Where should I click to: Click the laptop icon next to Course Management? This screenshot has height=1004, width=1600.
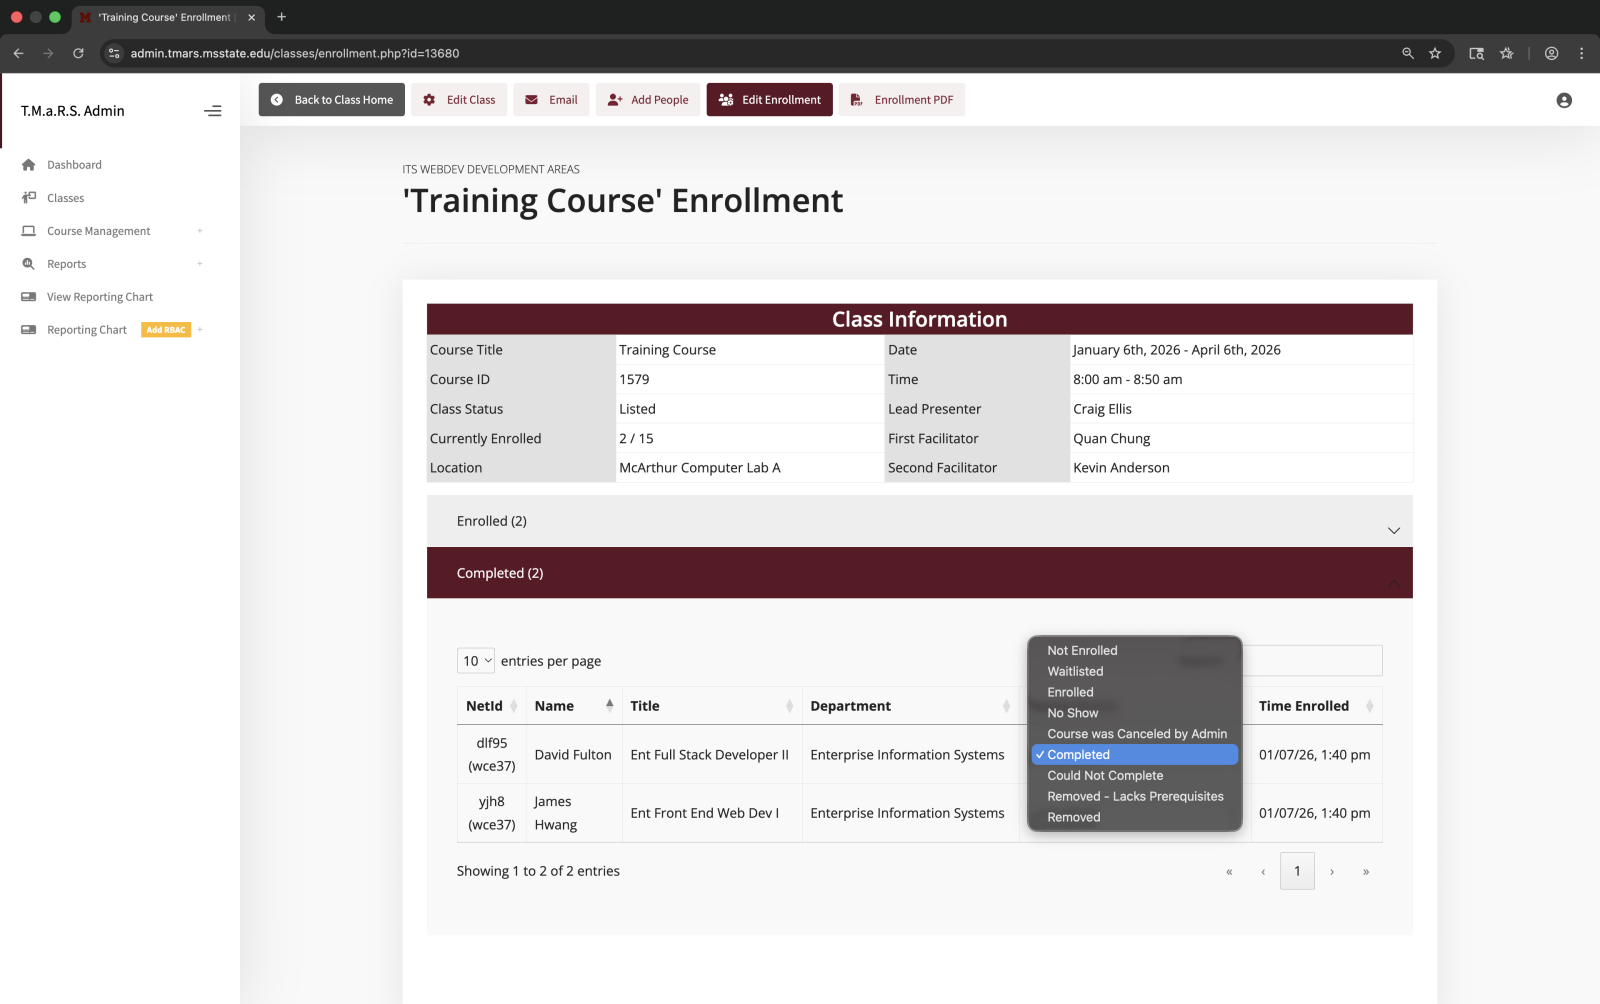pyautogui.click(x=27, y=230)
